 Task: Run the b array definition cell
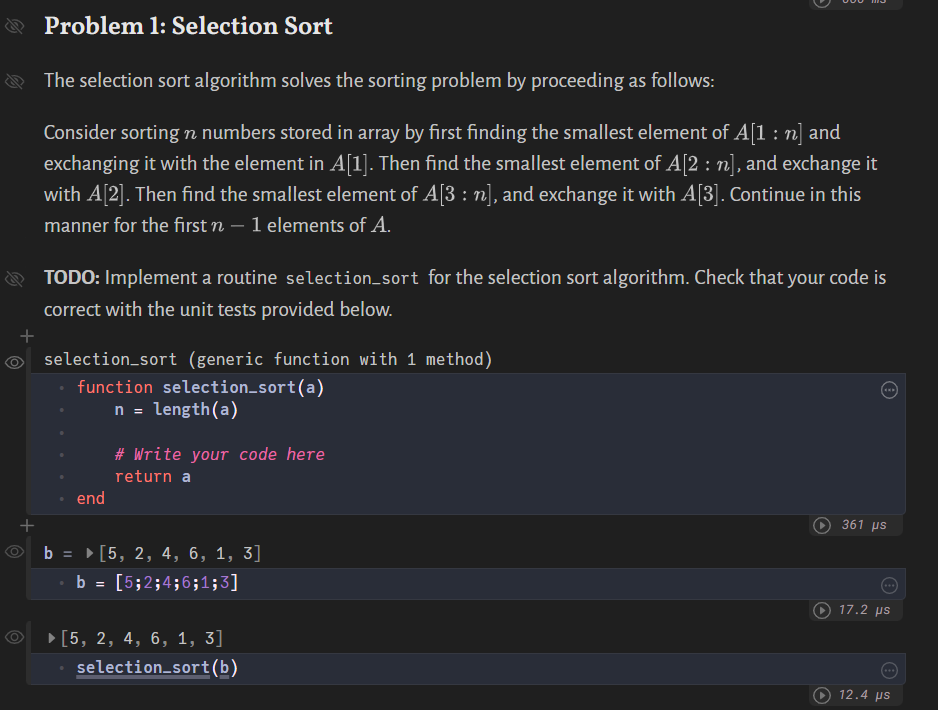click(x=824, y=610)
